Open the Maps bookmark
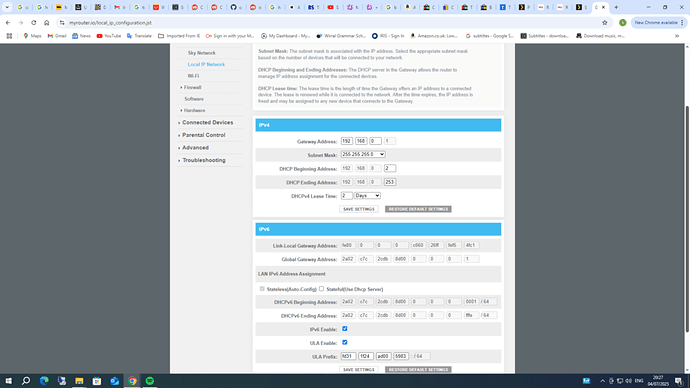This screenshot has height=388, width=690. [x=32, y=36]
